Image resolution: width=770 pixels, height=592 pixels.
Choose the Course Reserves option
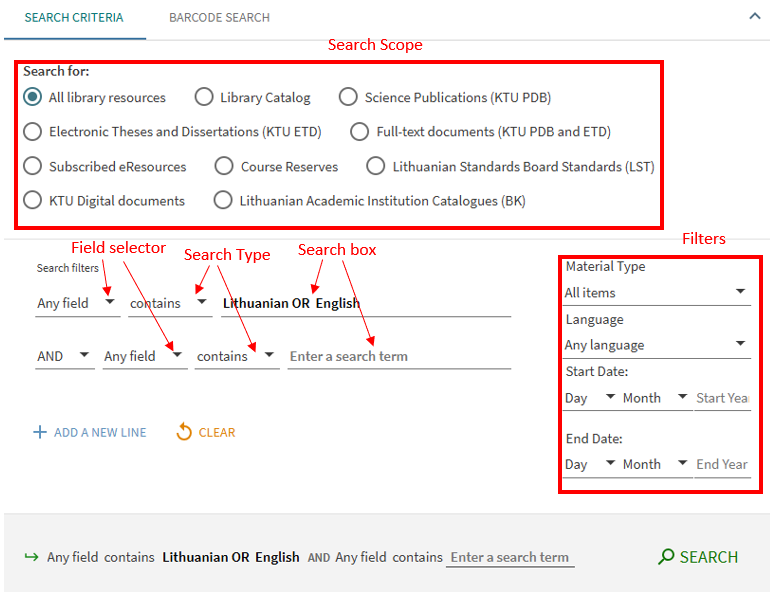[x=225, y=166]
